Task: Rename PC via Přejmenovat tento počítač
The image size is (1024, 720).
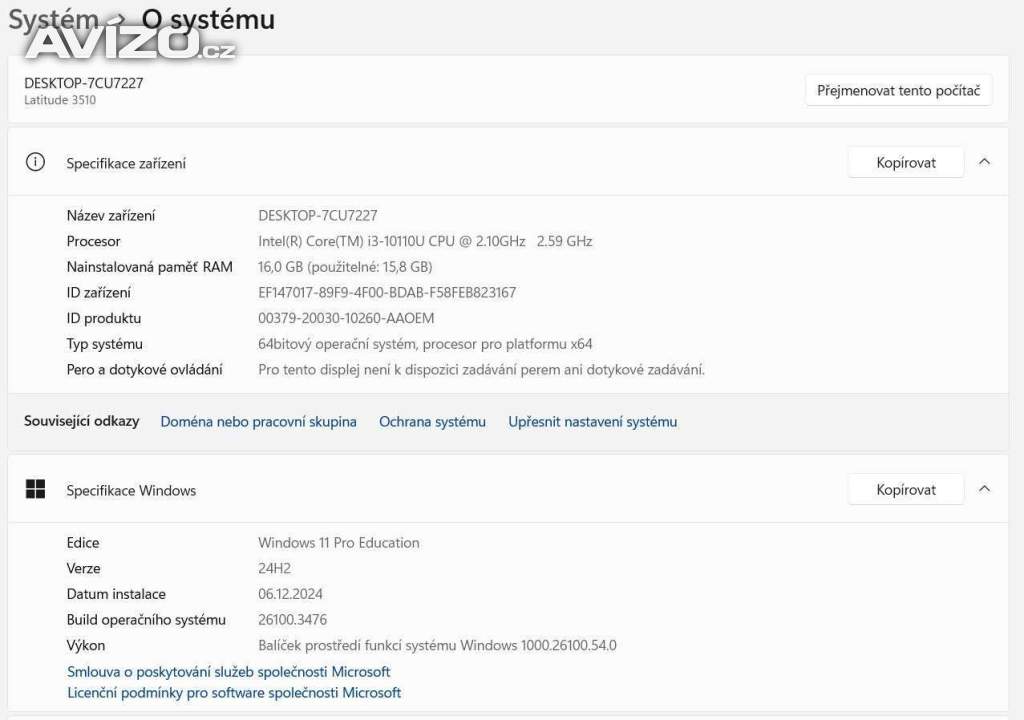Action: pos(899,90)
